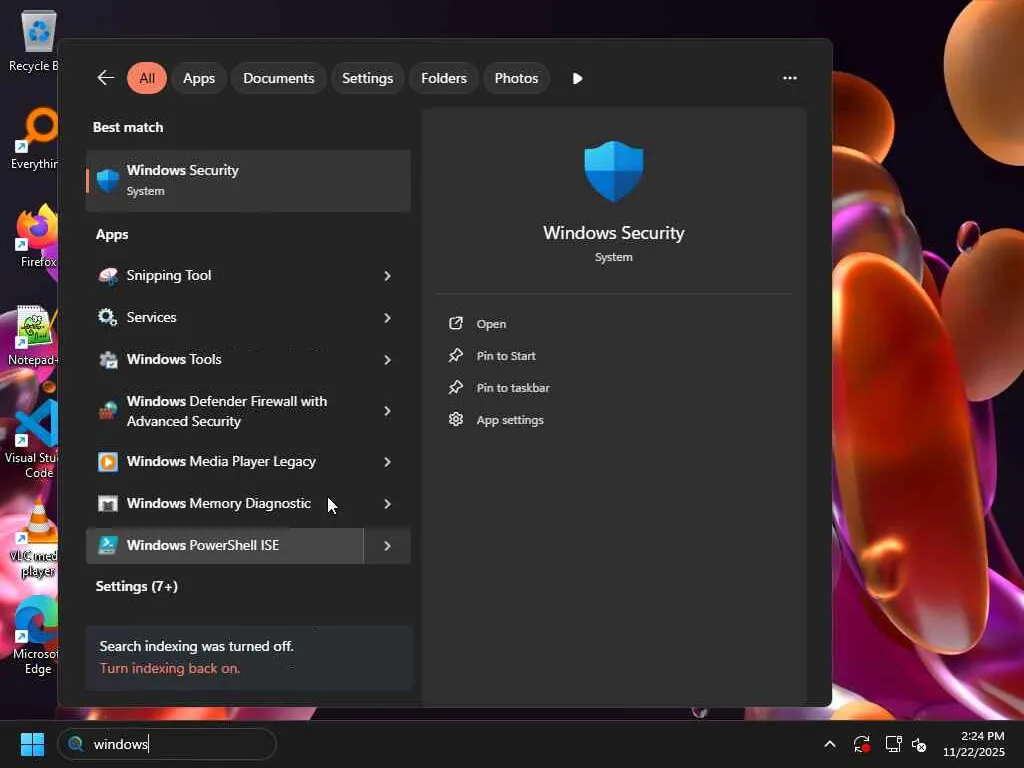Expand Windows Memory Diagnostic chevron
Viewport: 1024px width, 768px height.
387,504
